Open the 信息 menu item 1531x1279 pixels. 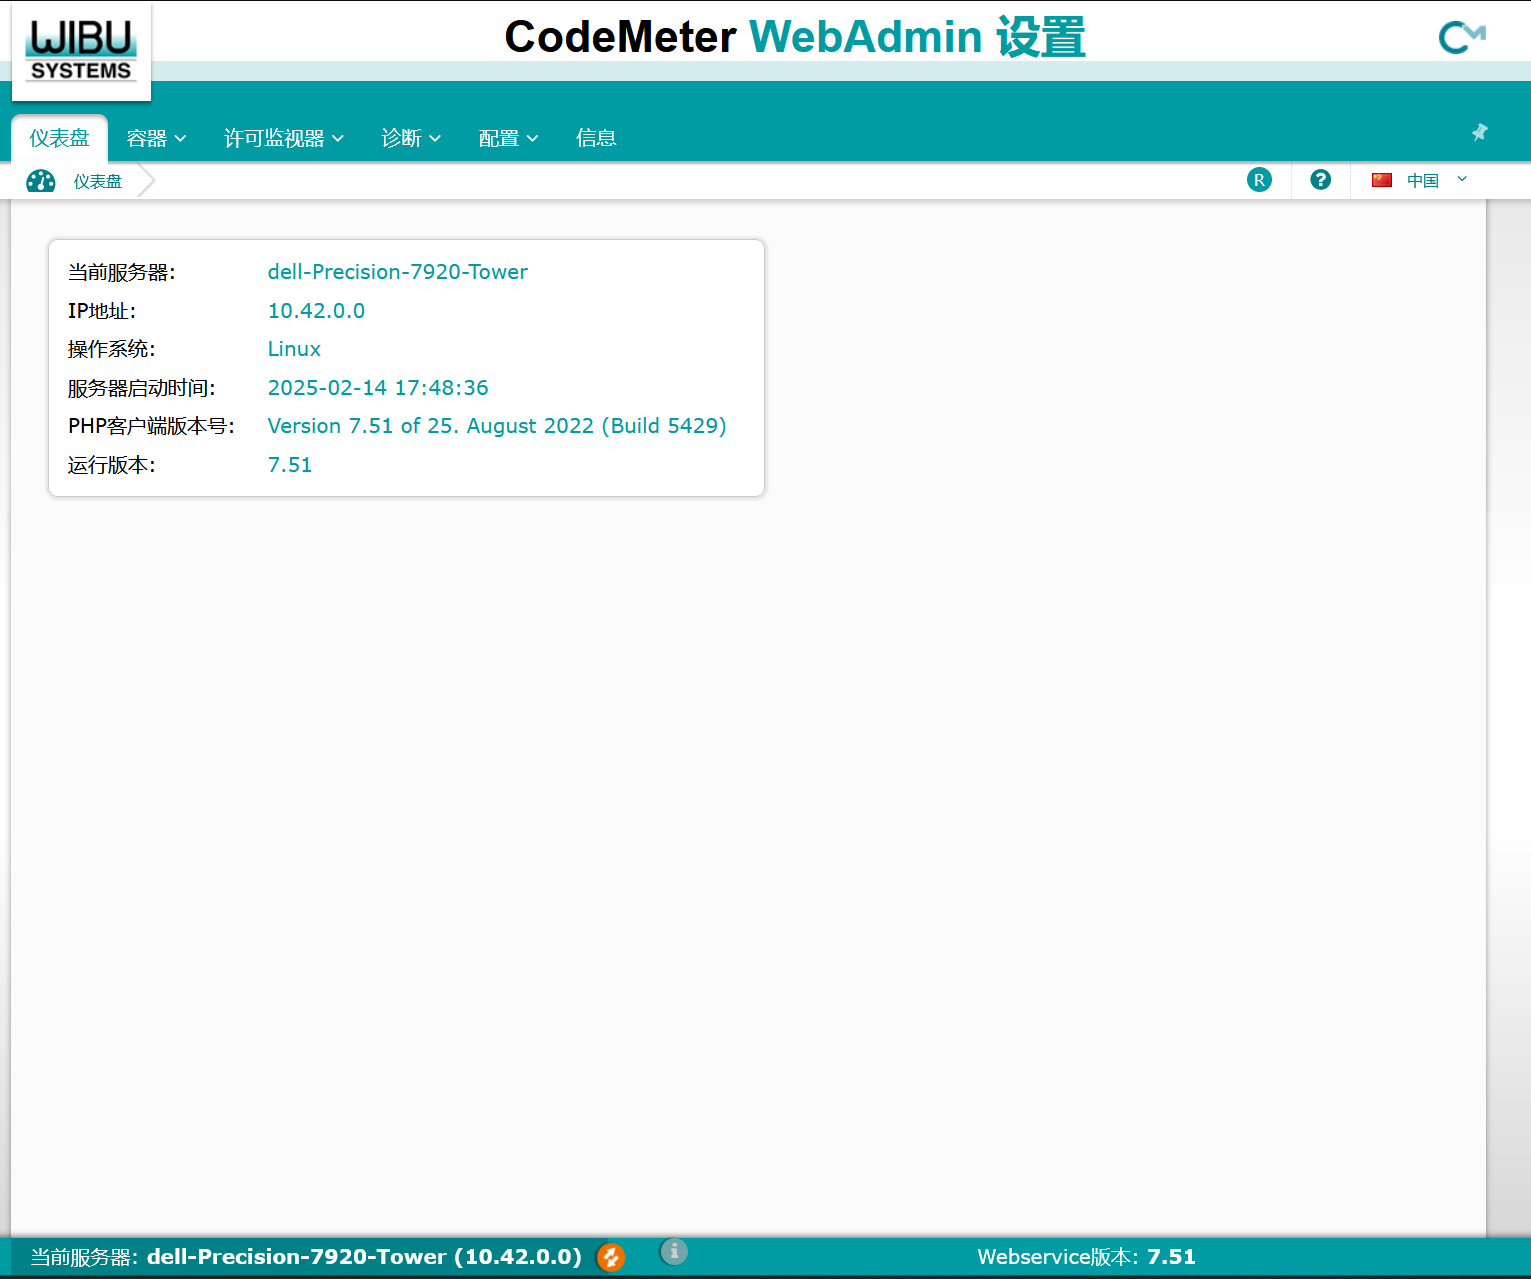[x=596, y=138]
